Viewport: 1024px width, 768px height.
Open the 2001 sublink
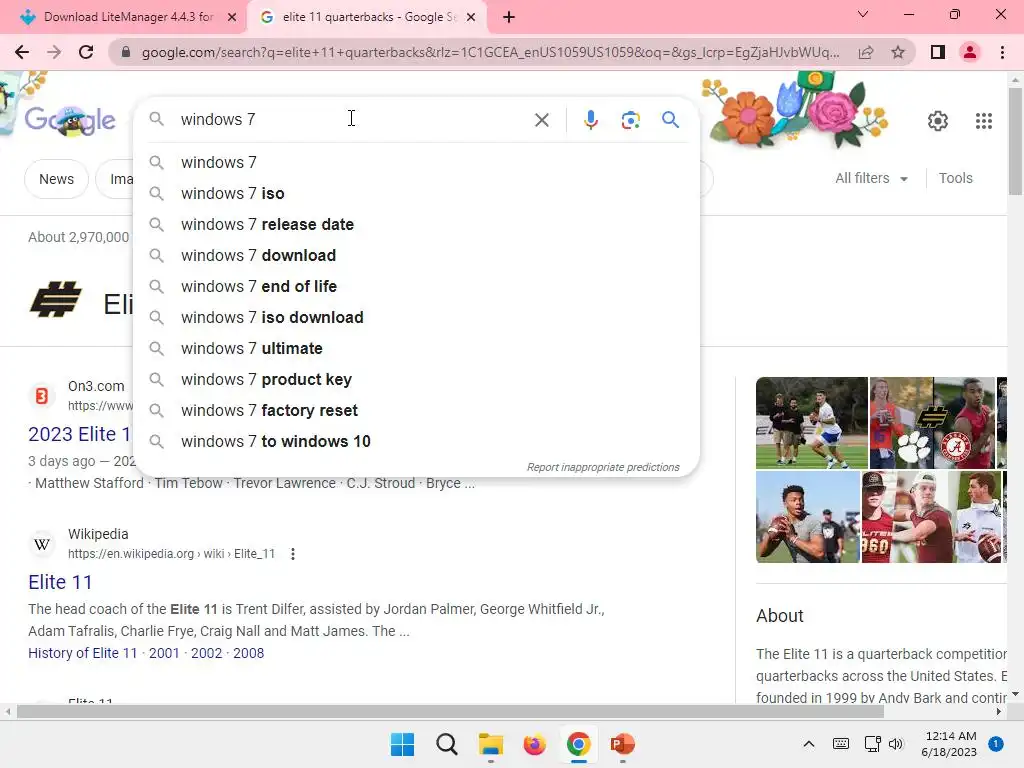(x=164, y=653)
